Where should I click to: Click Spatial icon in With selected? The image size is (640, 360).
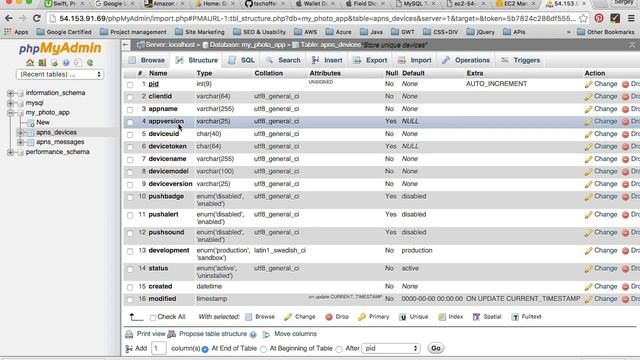pyautogui.click(x=476, y=317)
